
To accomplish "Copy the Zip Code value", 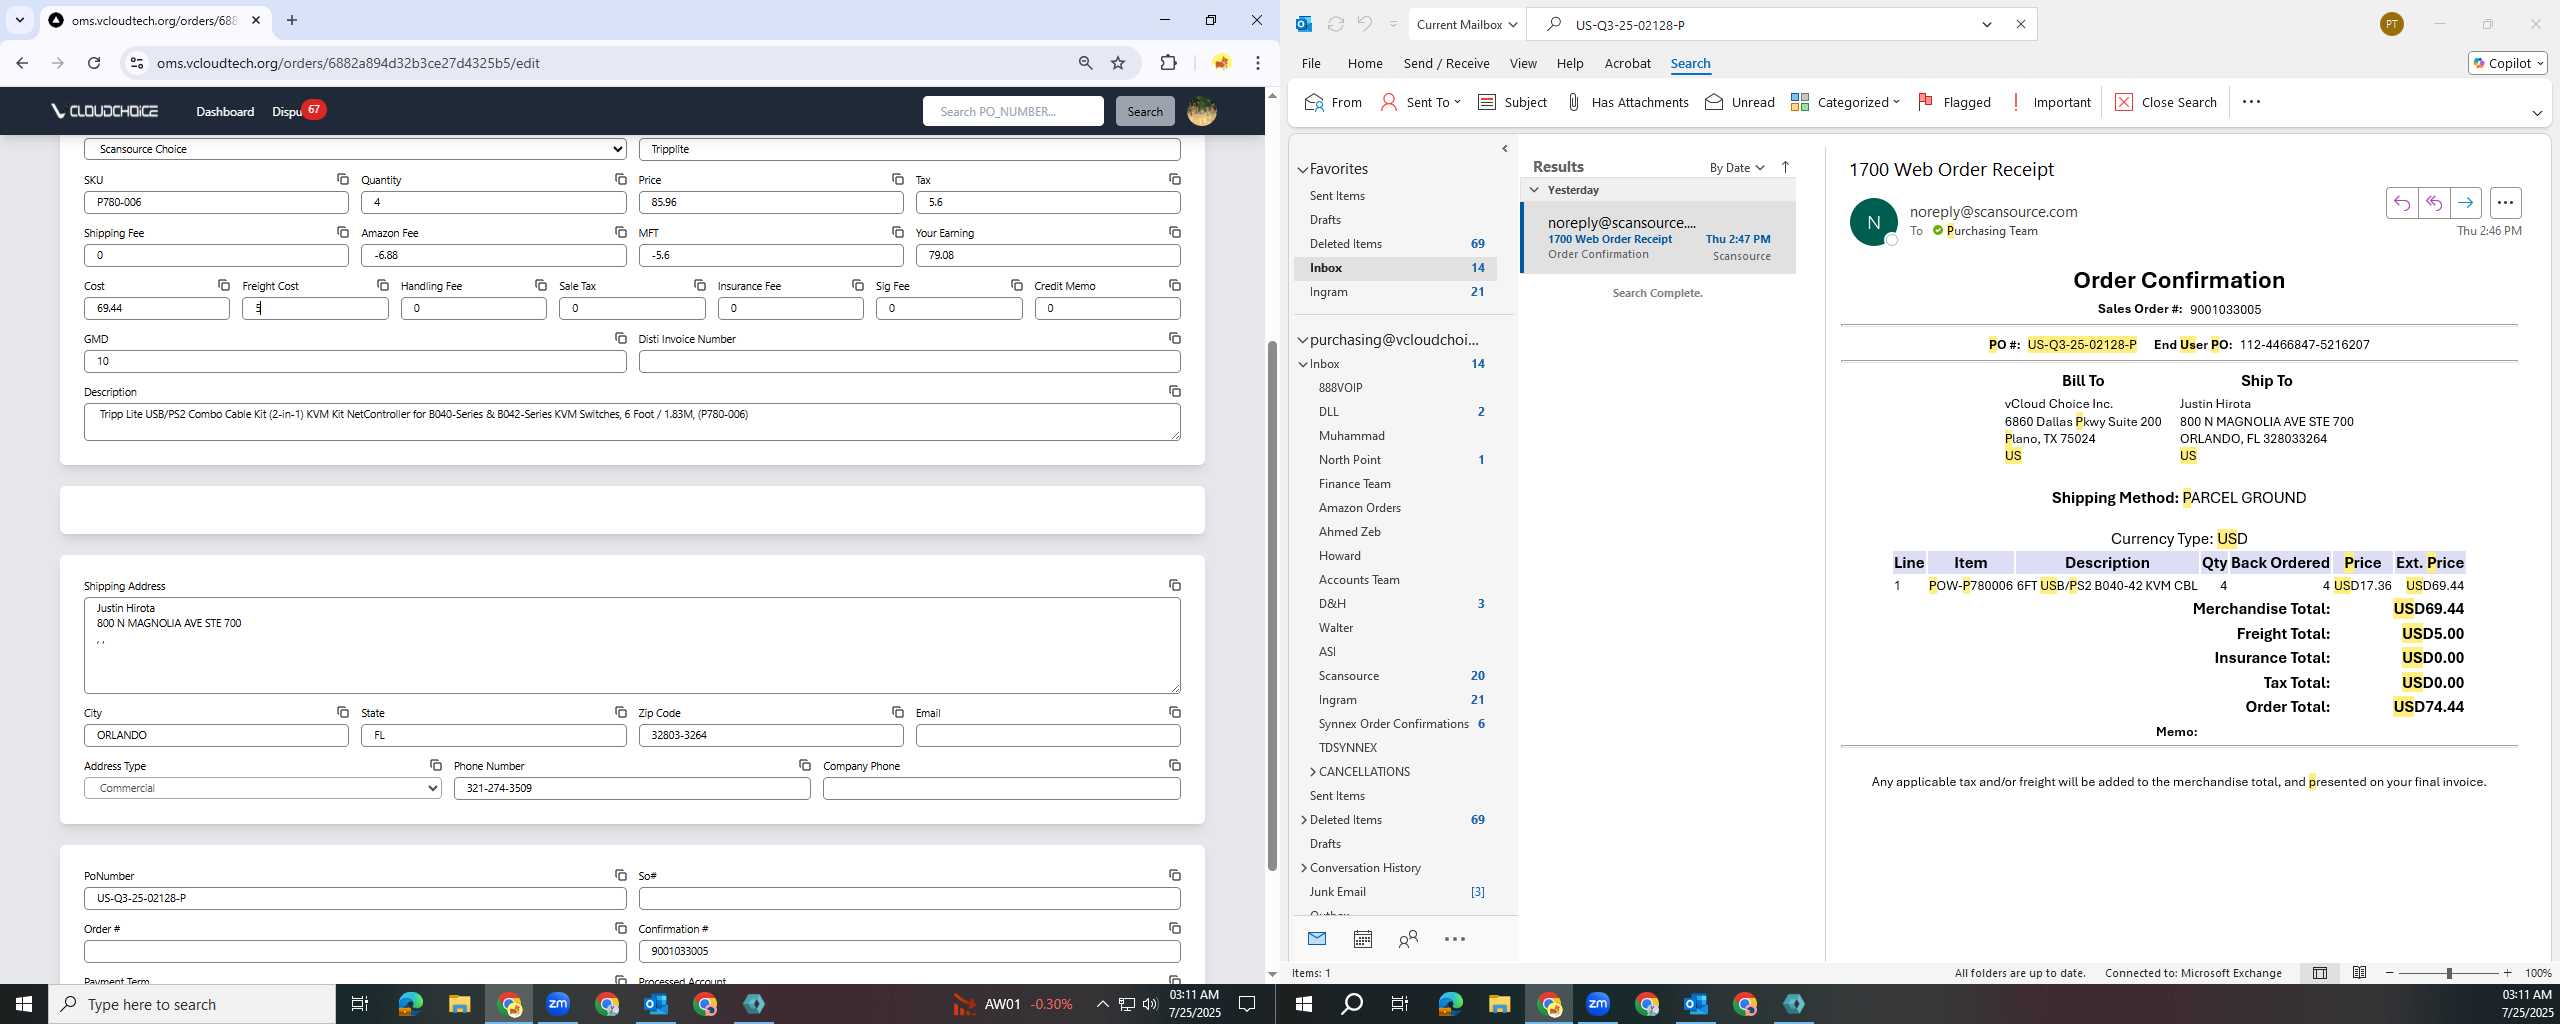I will click(x=897, y=712).
